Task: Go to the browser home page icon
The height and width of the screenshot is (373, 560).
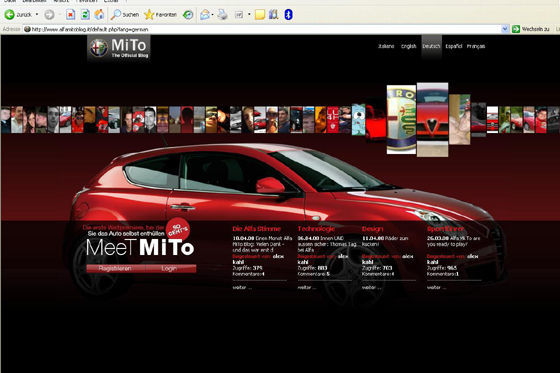Action: (99, 15)
